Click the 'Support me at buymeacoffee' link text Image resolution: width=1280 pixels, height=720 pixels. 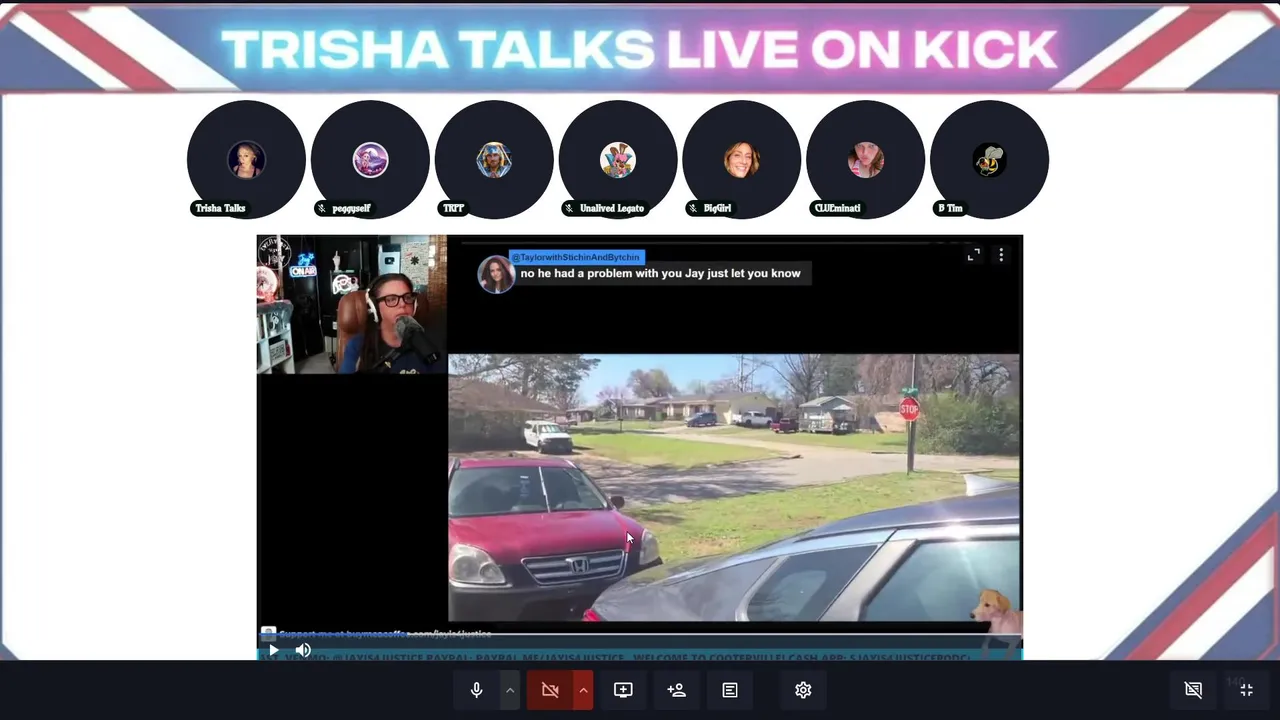click(385, 634)
